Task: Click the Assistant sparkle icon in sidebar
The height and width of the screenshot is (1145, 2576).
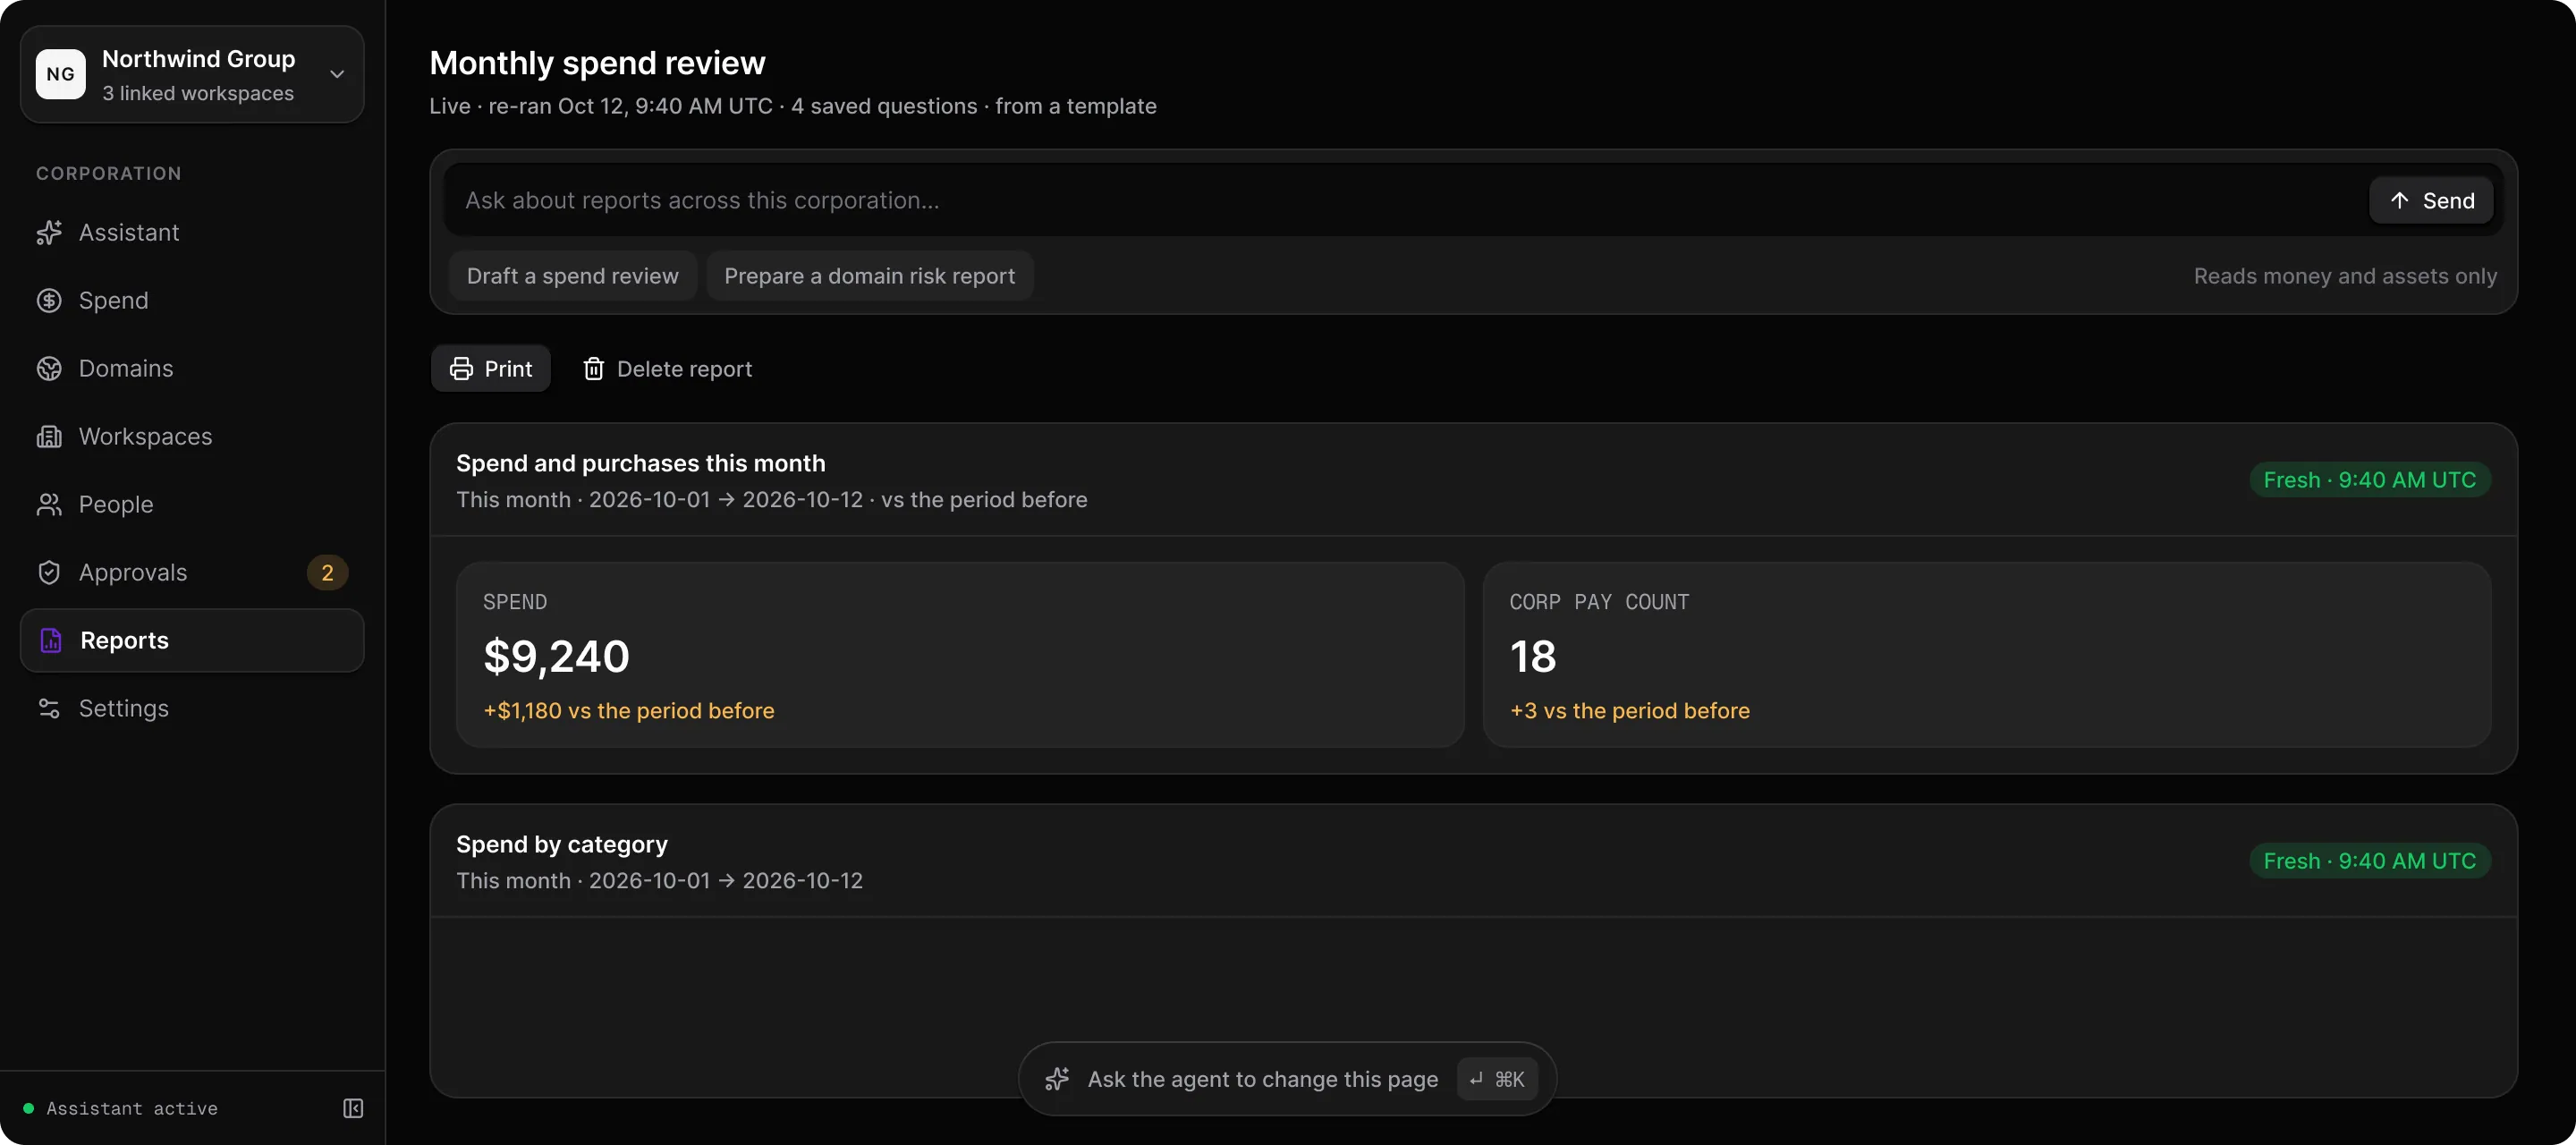Action: point(49,232)
